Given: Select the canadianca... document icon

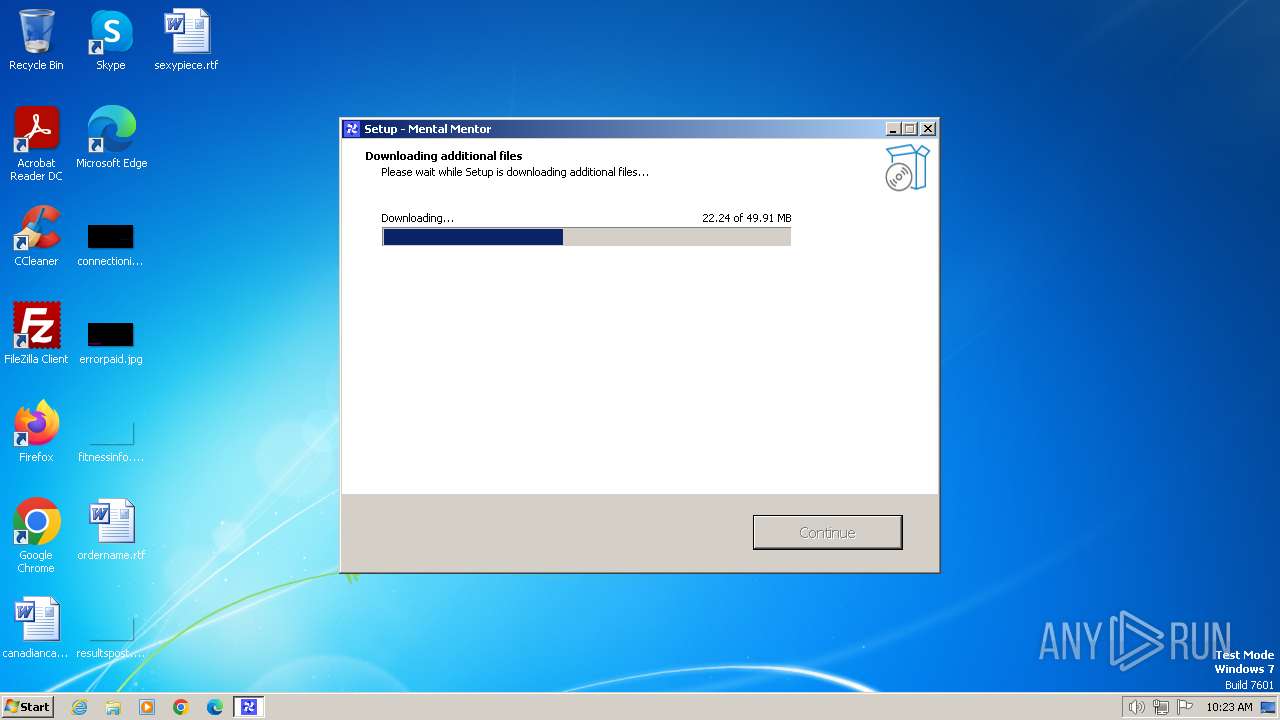Looking at the screenshot, I should [36, 628].
